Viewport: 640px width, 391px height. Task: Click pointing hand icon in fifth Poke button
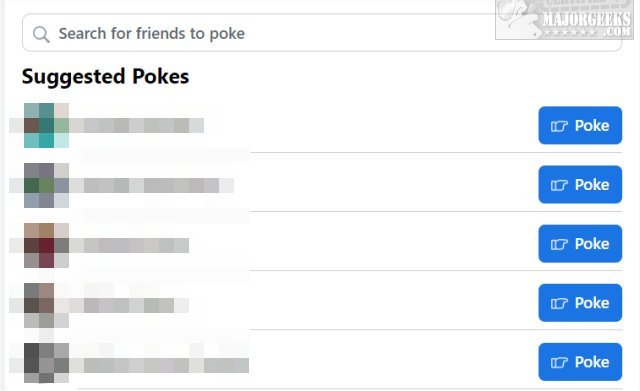pos(559,363)
